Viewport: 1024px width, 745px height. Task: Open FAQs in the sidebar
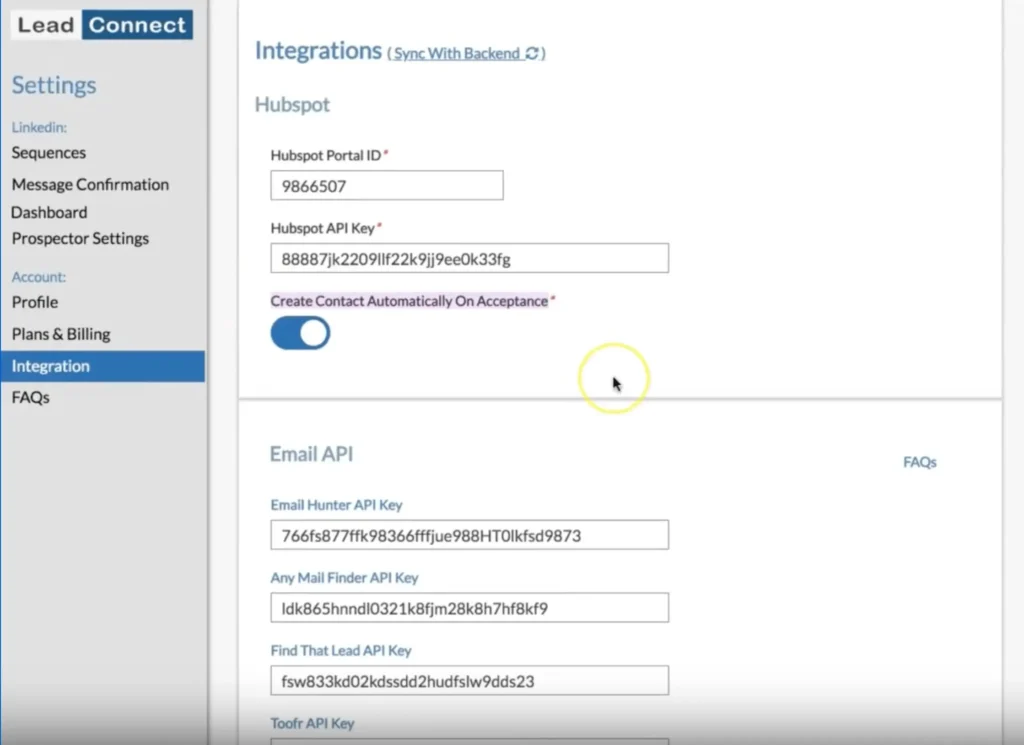click(30, 398)
